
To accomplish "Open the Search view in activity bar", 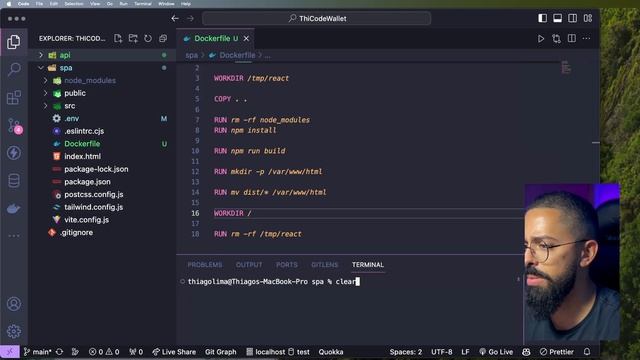I will [x=14, y=69].
